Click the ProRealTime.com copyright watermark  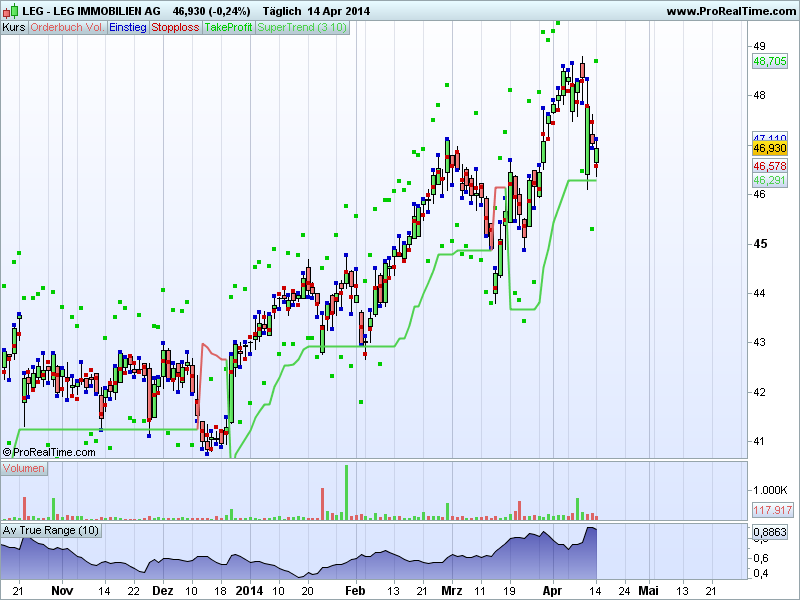tap(49, 452)
